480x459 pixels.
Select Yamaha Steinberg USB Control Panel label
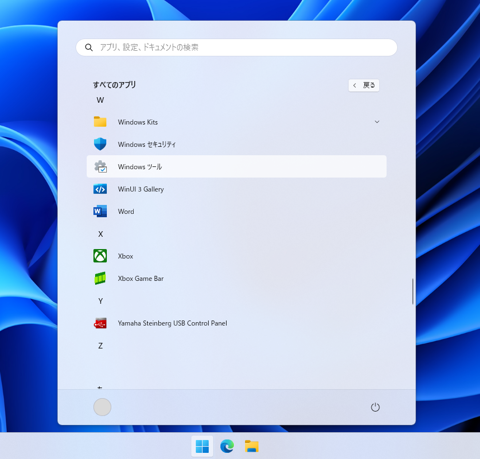[172, 323]
